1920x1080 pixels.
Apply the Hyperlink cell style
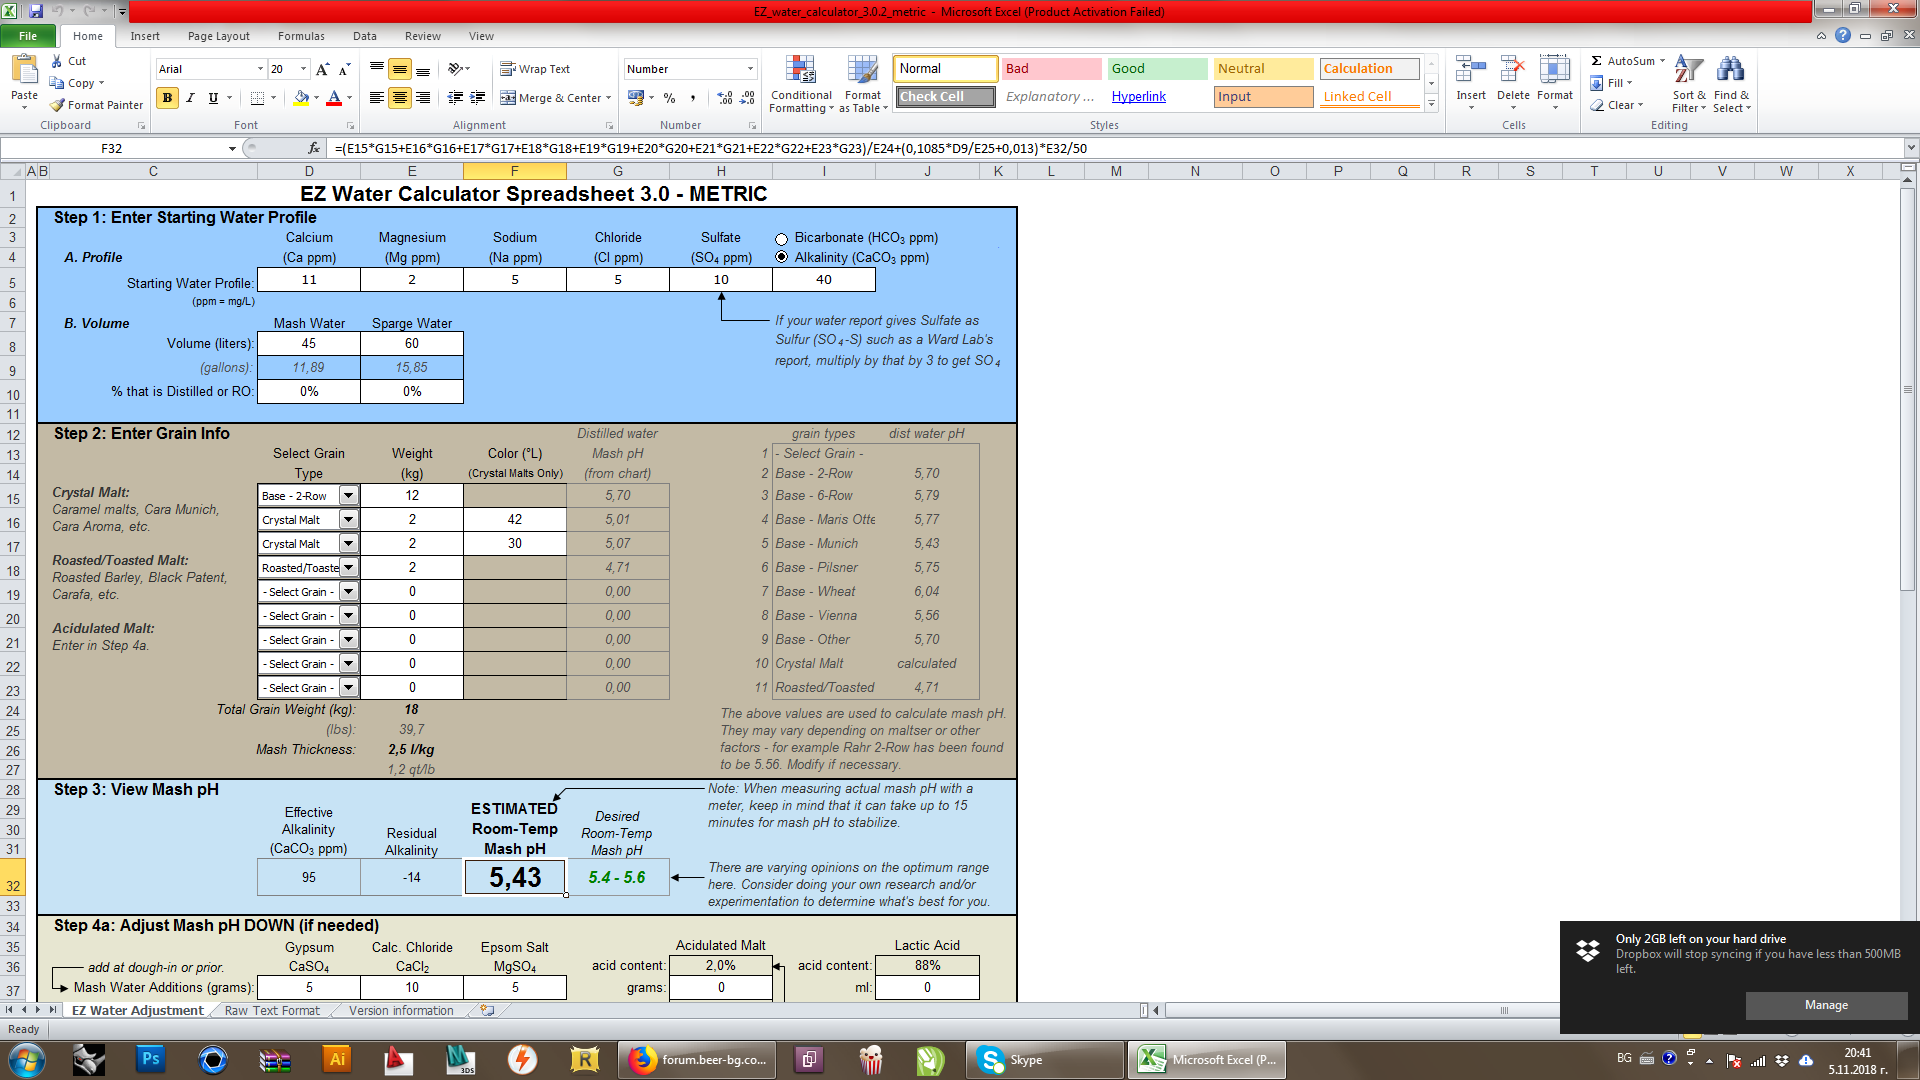click(x=1138, y=97)
